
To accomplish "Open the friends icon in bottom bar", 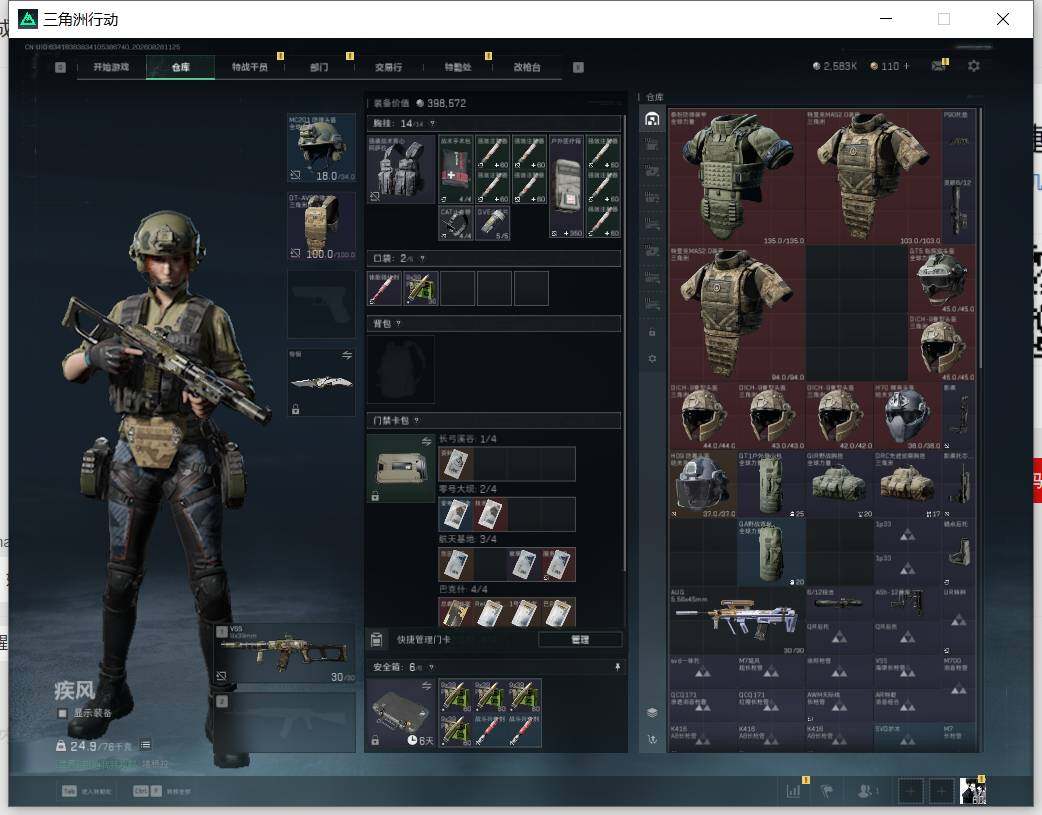I will [865, 790].
